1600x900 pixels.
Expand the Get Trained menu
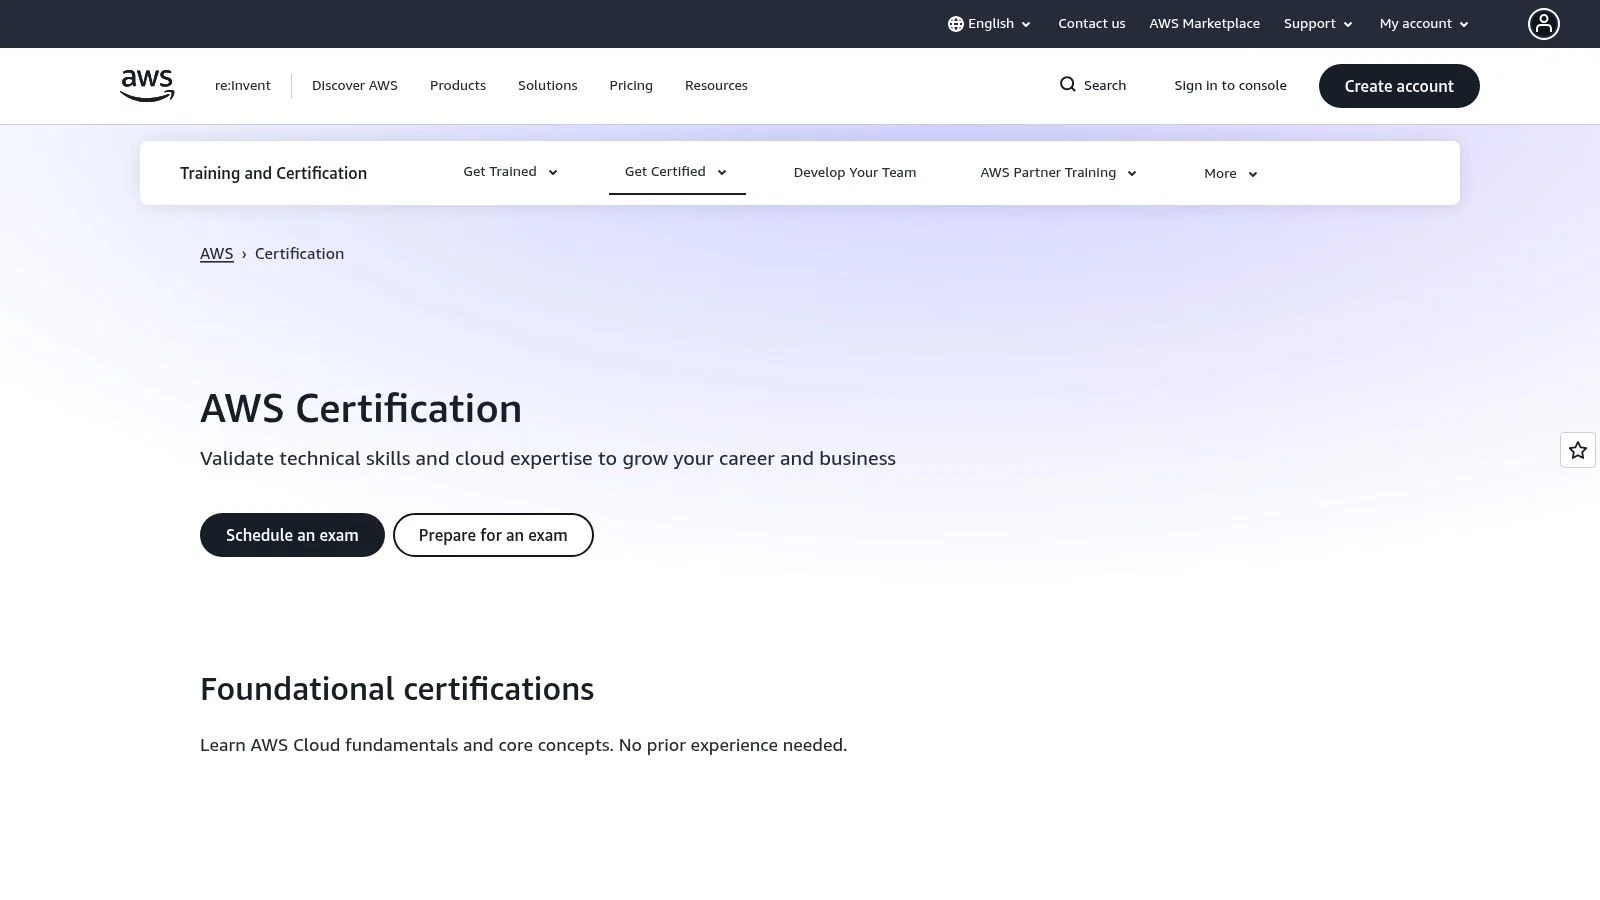[510, 172]
